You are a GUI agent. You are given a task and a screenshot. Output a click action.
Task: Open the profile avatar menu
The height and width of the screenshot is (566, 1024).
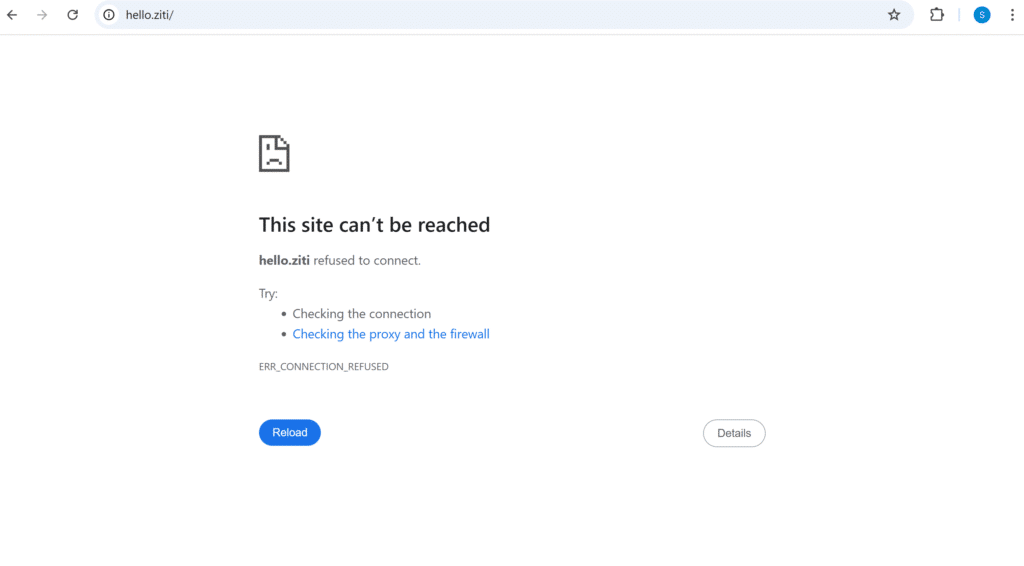click(x=982, y=15)
